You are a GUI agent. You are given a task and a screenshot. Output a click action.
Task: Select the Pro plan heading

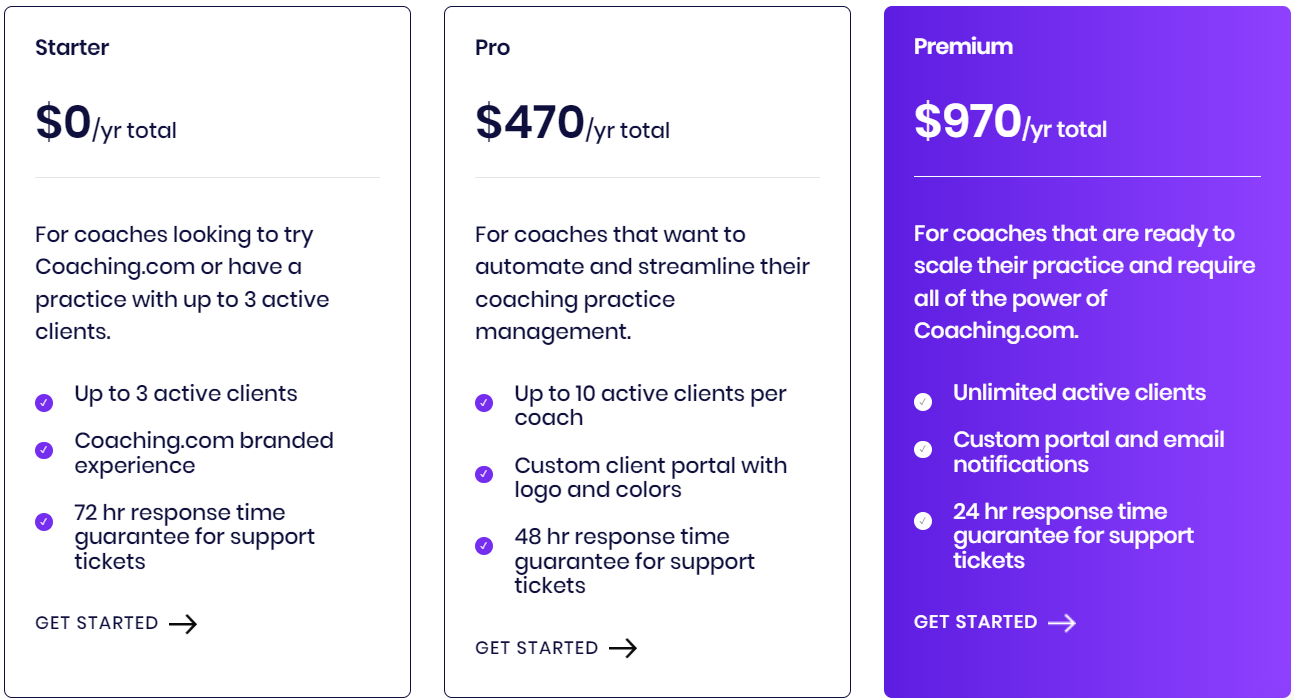pos(492,47)
